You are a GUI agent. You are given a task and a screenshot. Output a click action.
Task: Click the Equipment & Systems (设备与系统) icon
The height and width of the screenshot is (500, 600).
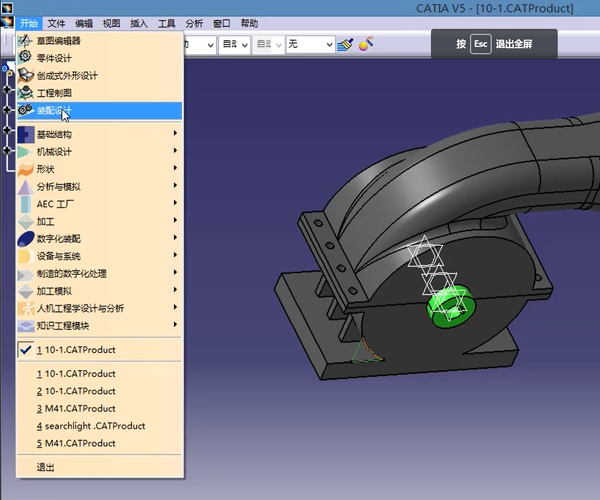[x=26, y=256]
